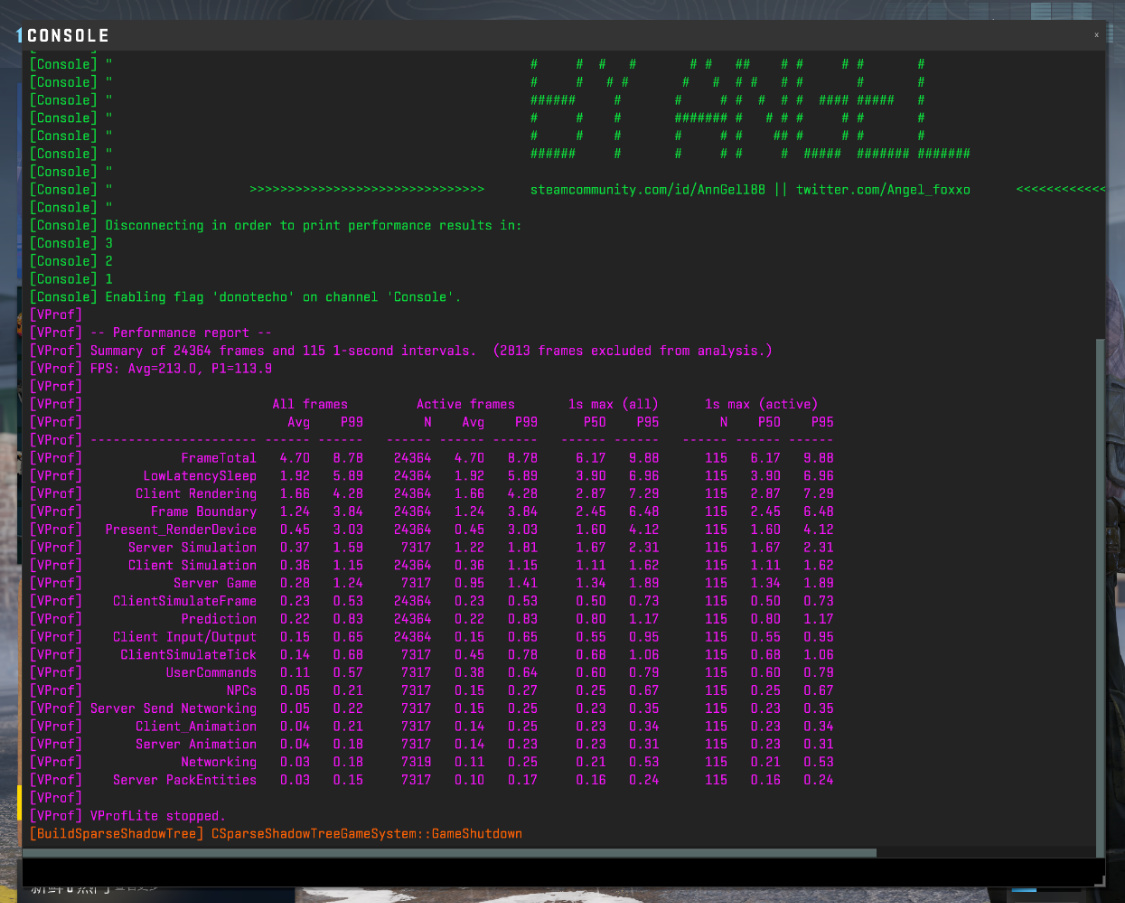Click the '(2013 frames excluded from analysis.)' text
Viewport: 1125px width, 903px height.
click(632, 351)
